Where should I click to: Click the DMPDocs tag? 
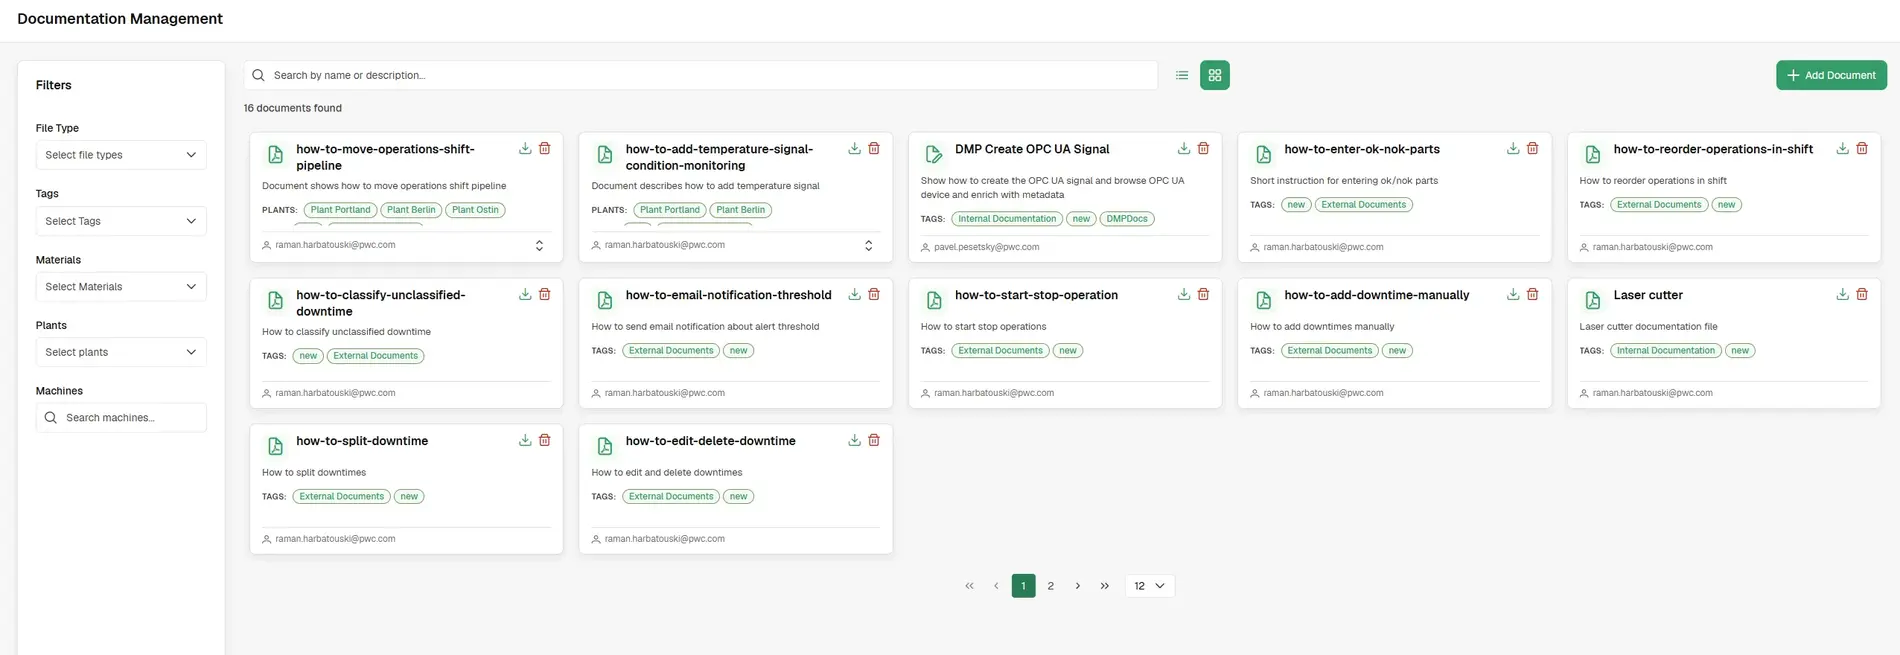(x=1127, y=219)
